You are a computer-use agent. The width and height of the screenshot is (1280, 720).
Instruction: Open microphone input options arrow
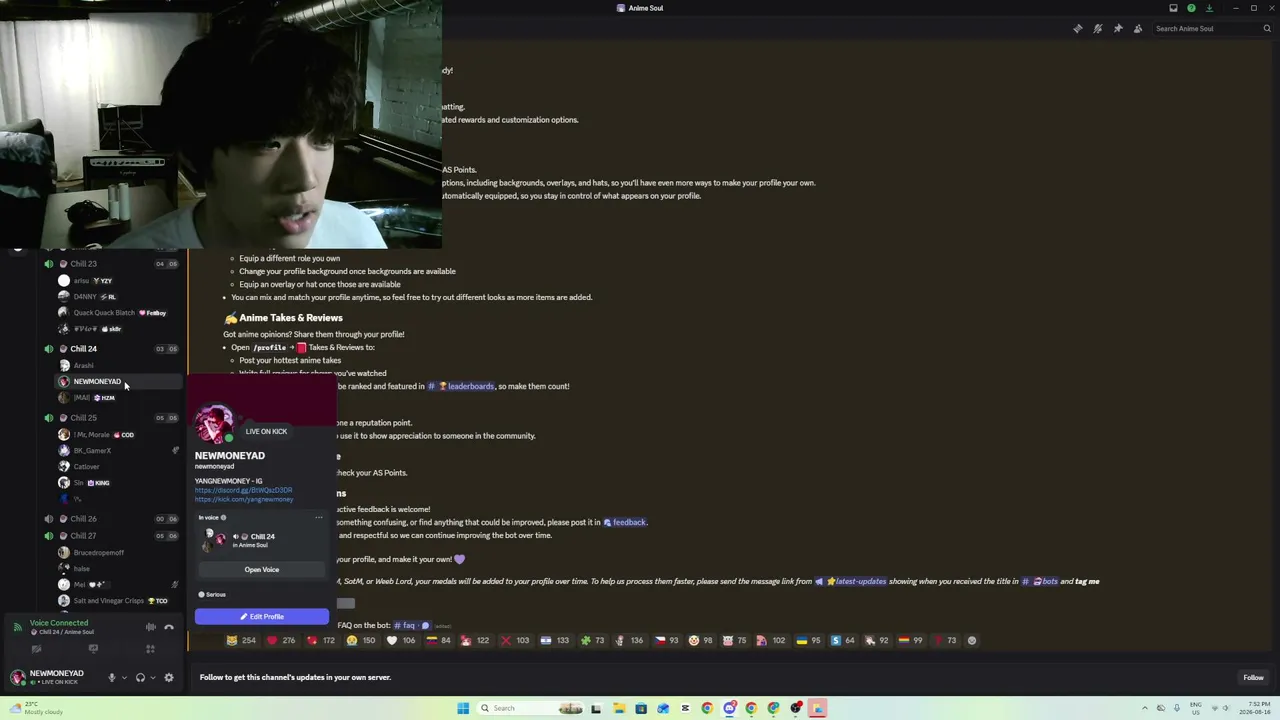click(x=124, y=677)
